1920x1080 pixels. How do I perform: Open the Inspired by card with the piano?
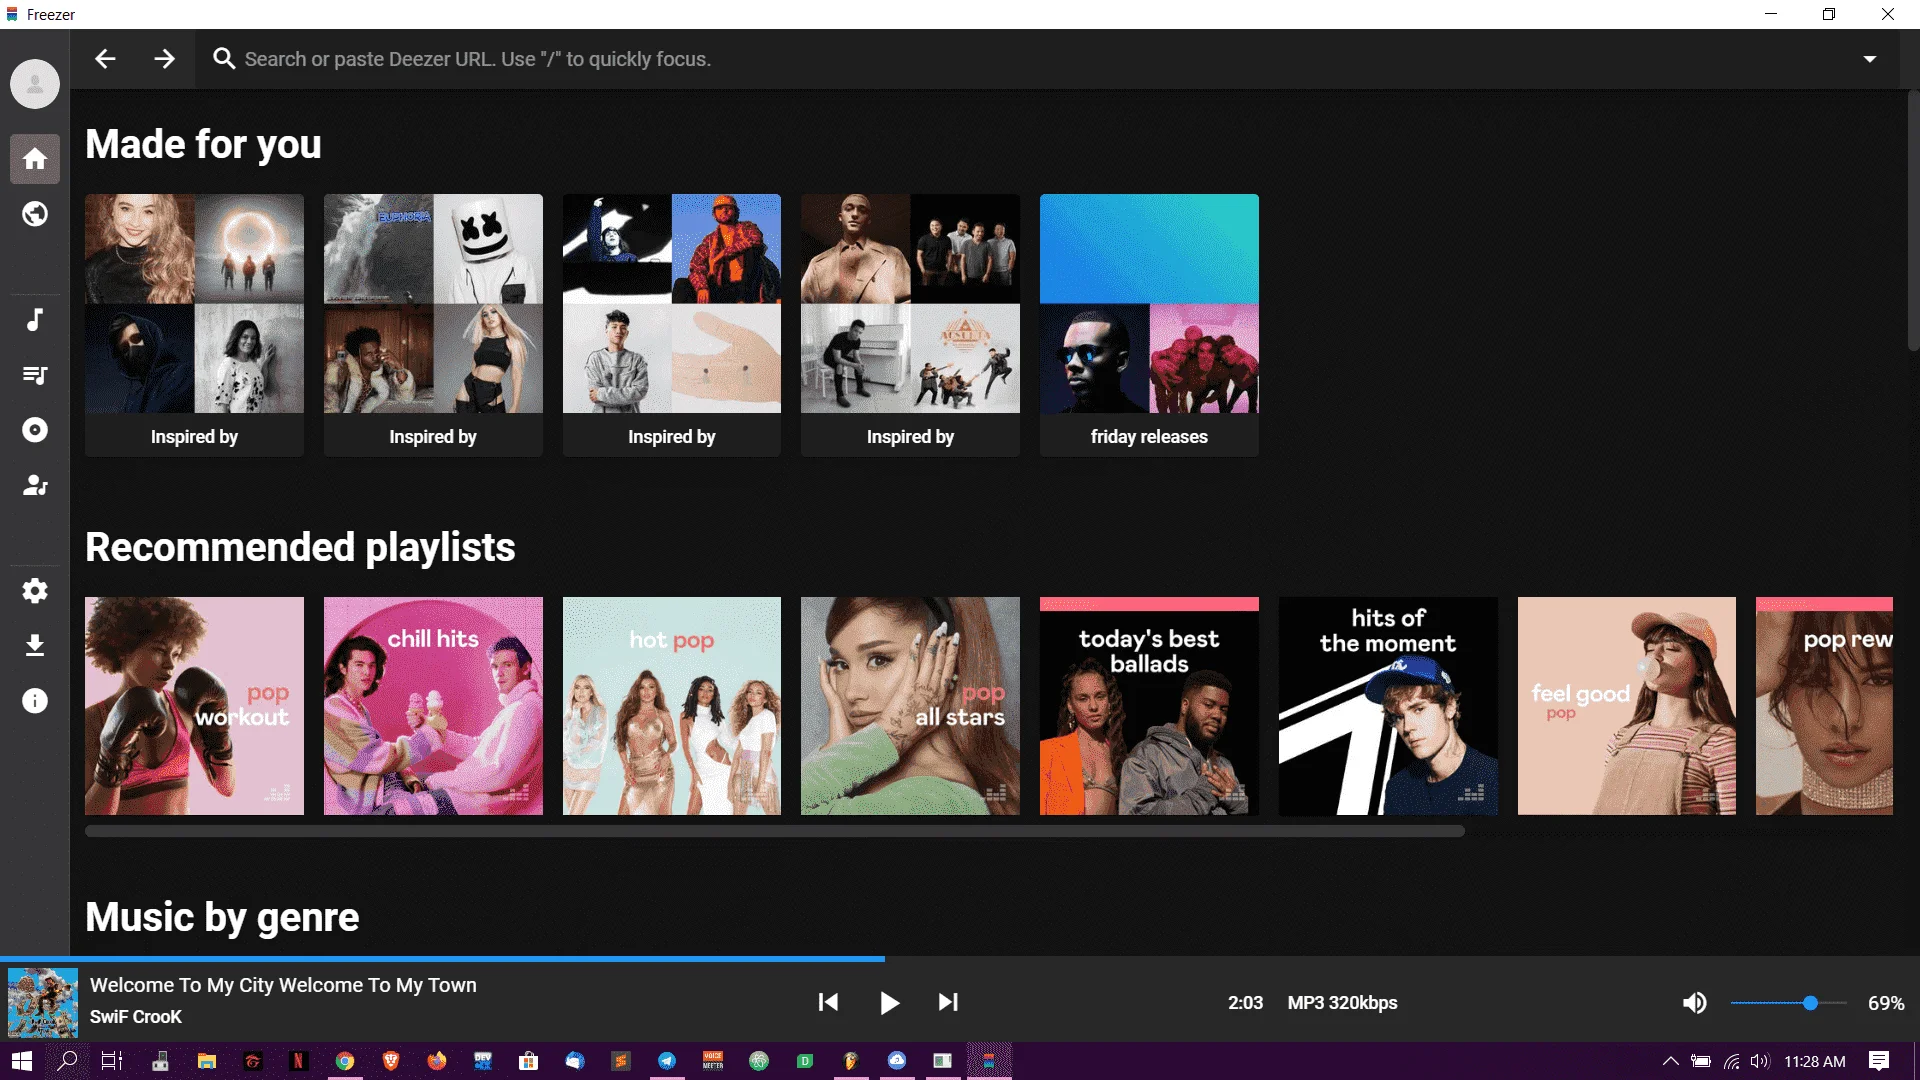point(910,325)
